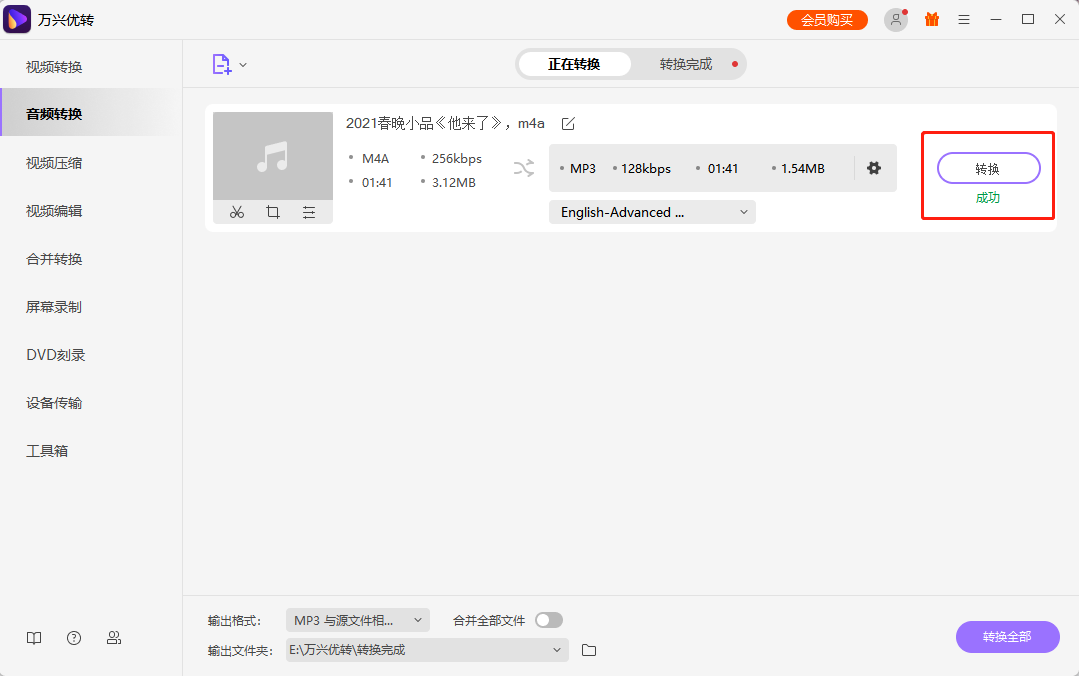Open the trim scissors tool
Viewport: 1079px width, 676px height.
click(x=237, y=213)
